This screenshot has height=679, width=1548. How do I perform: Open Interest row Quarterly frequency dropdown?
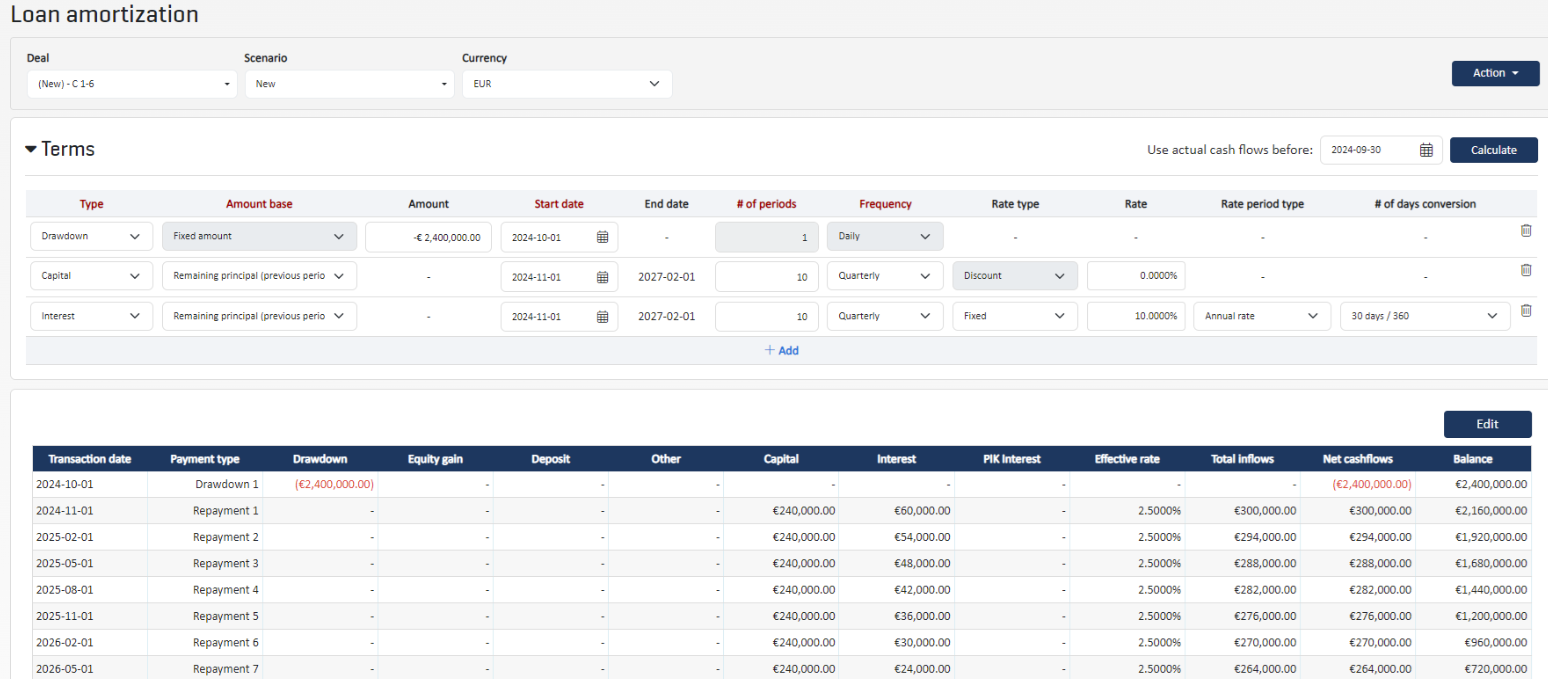[885, 316]
